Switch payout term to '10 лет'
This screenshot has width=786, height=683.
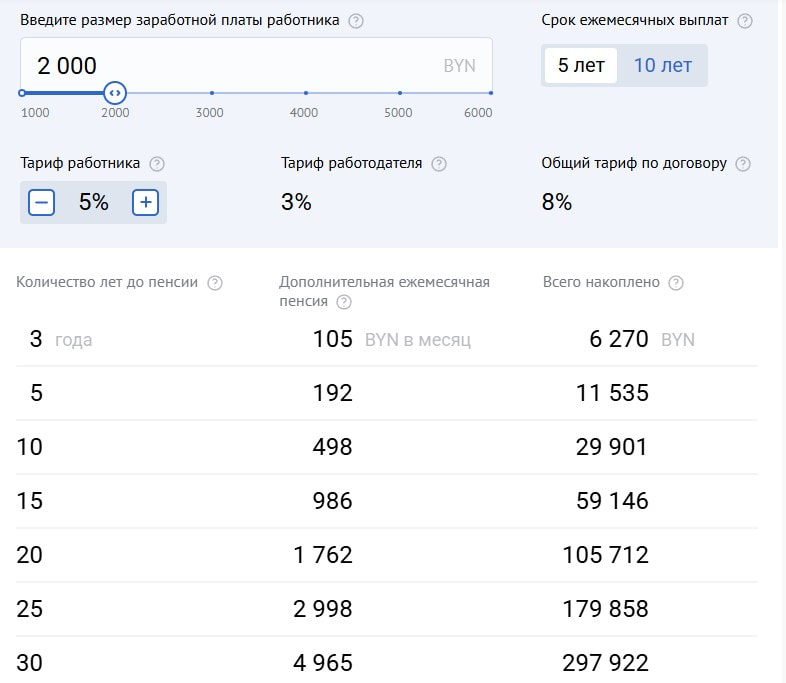pos(662,66)
